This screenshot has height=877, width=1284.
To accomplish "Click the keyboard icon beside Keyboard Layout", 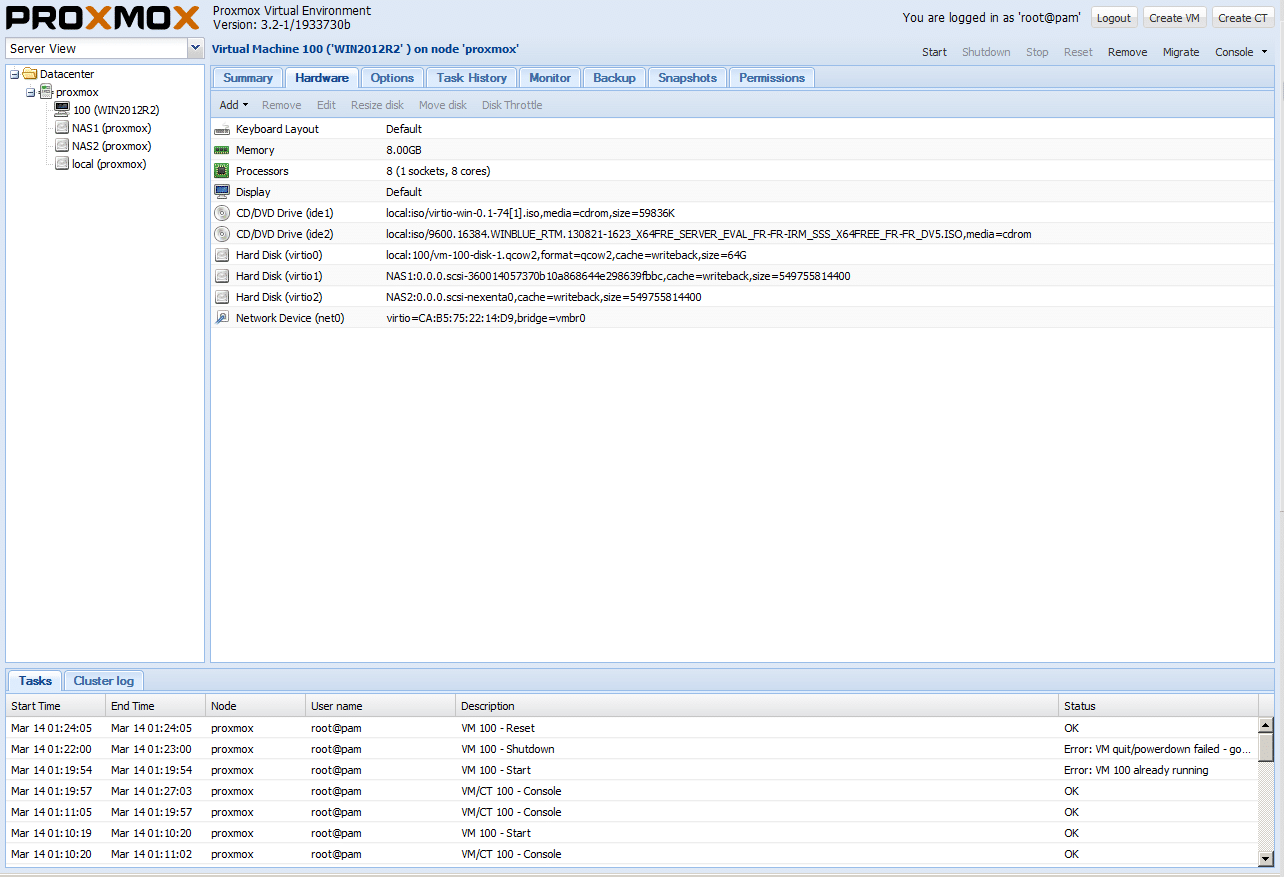I will coord(222,129).
